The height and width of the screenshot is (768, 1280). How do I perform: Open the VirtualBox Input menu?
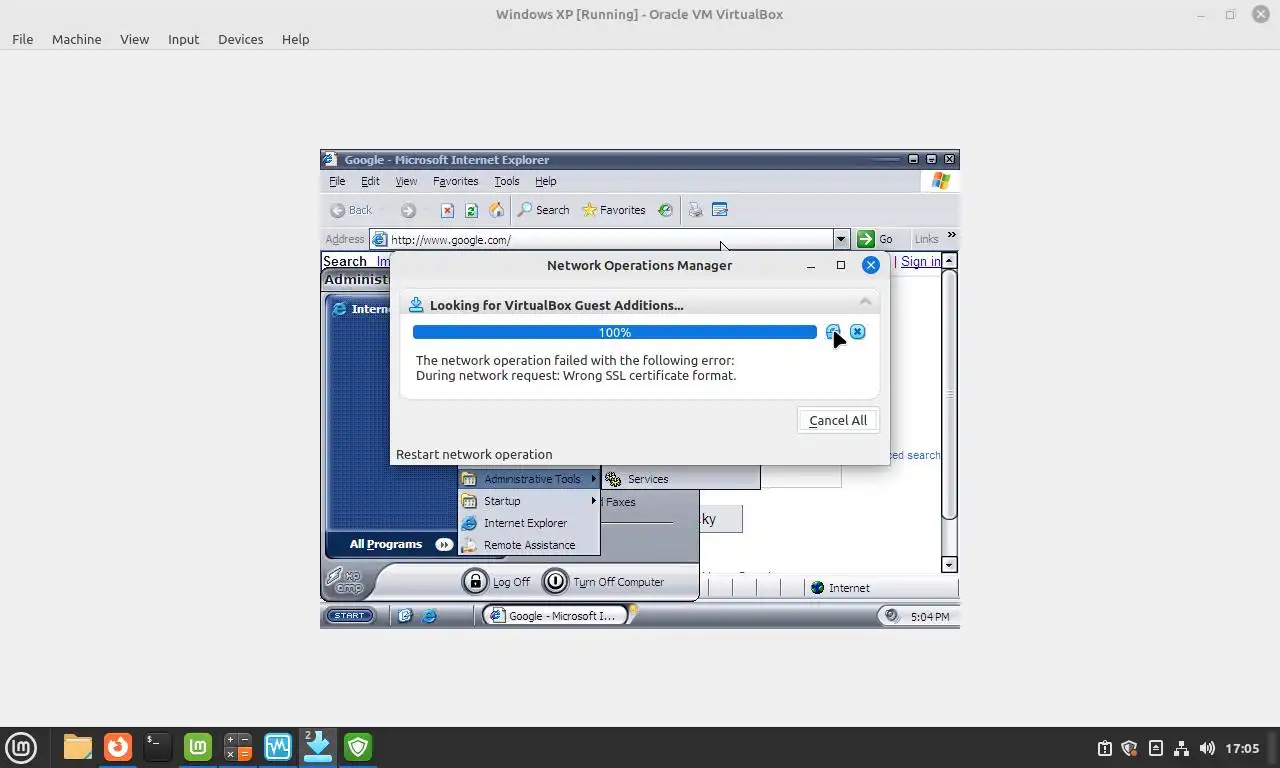[183, 39]
